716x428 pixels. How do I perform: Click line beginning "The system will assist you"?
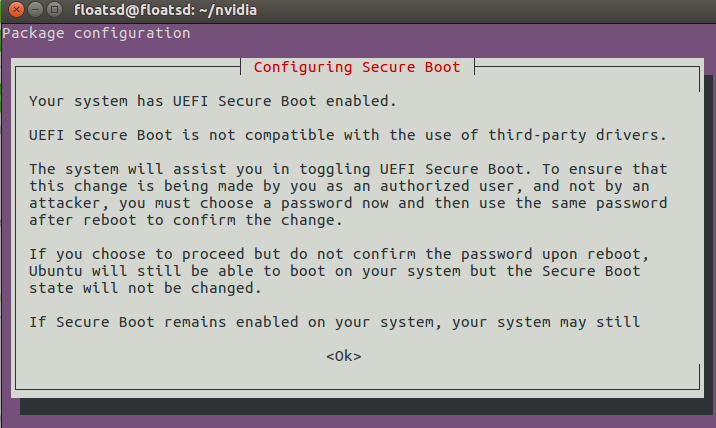[x=348, y=169]
